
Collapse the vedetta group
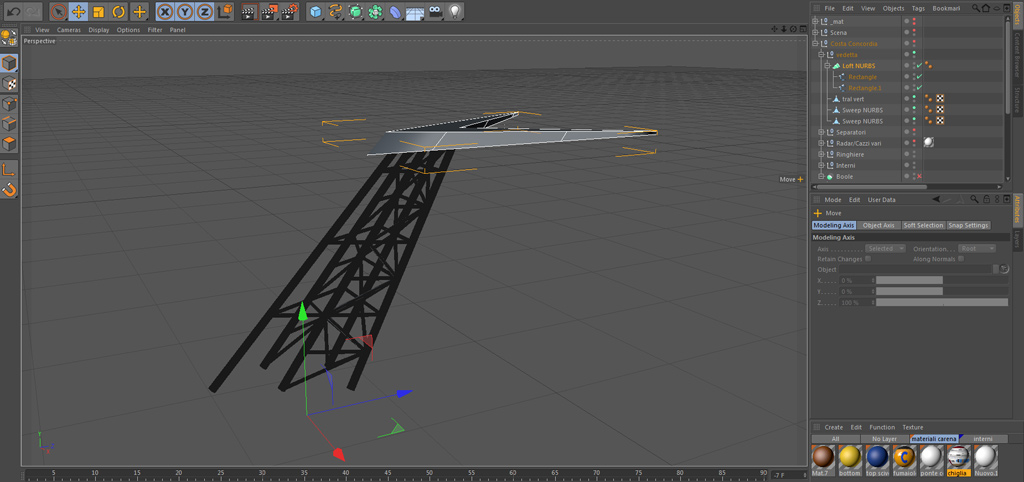click(x=821, y=55)
